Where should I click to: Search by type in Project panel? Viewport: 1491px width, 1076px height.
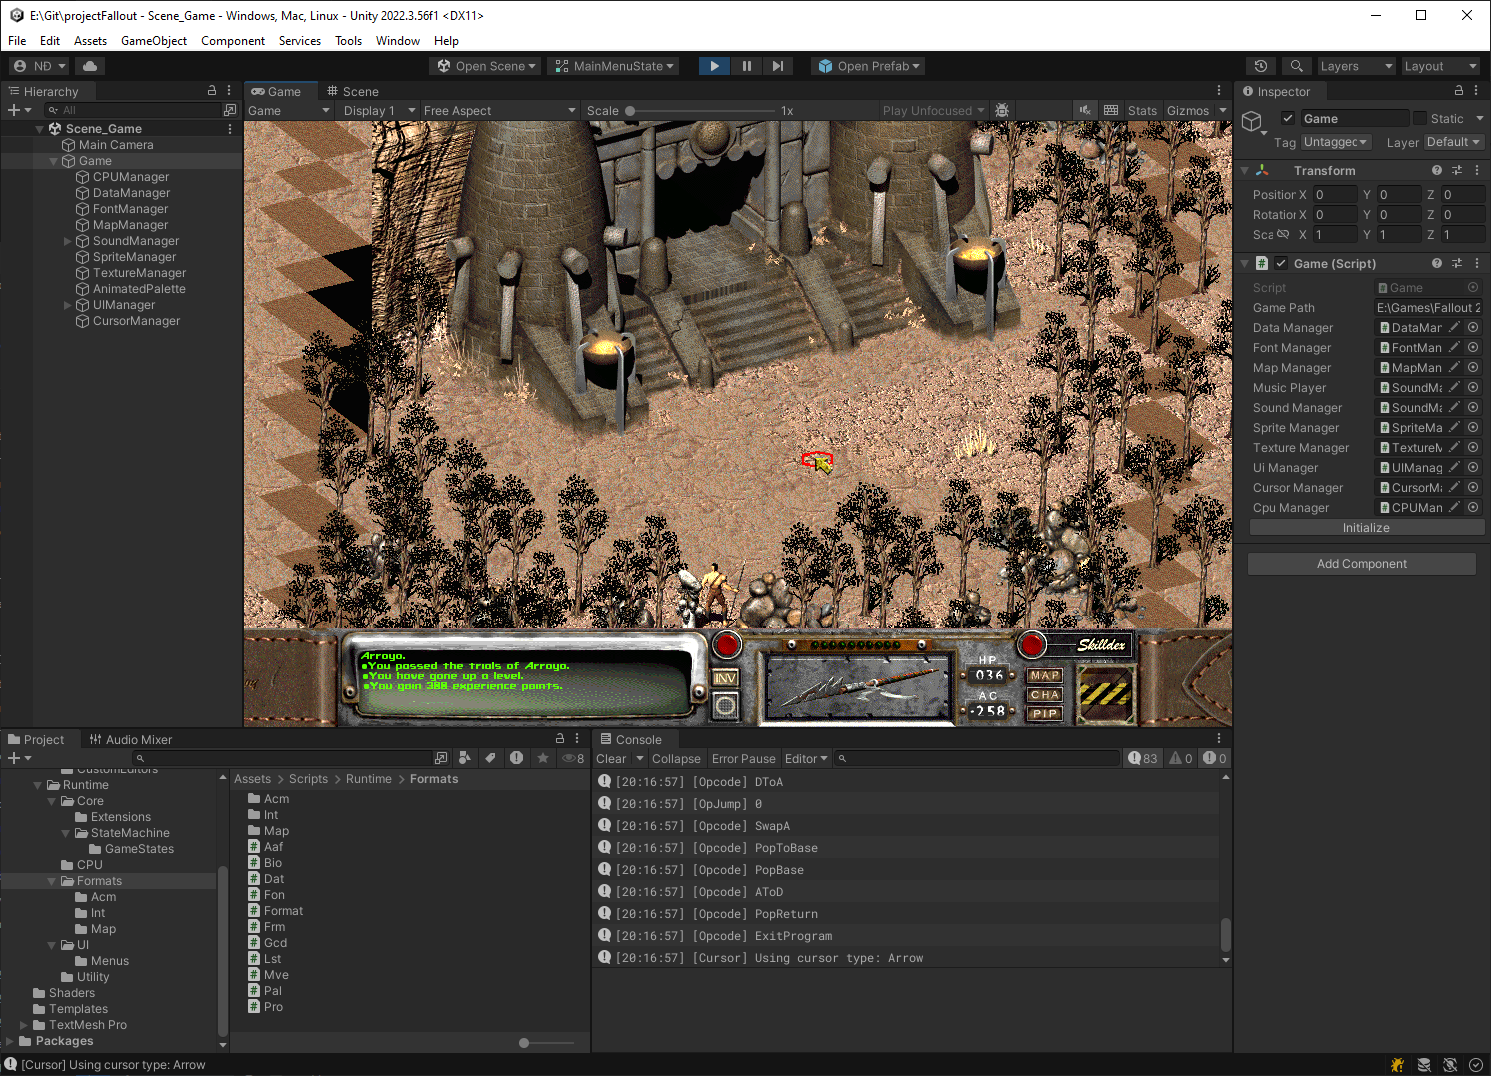point(465,758)
